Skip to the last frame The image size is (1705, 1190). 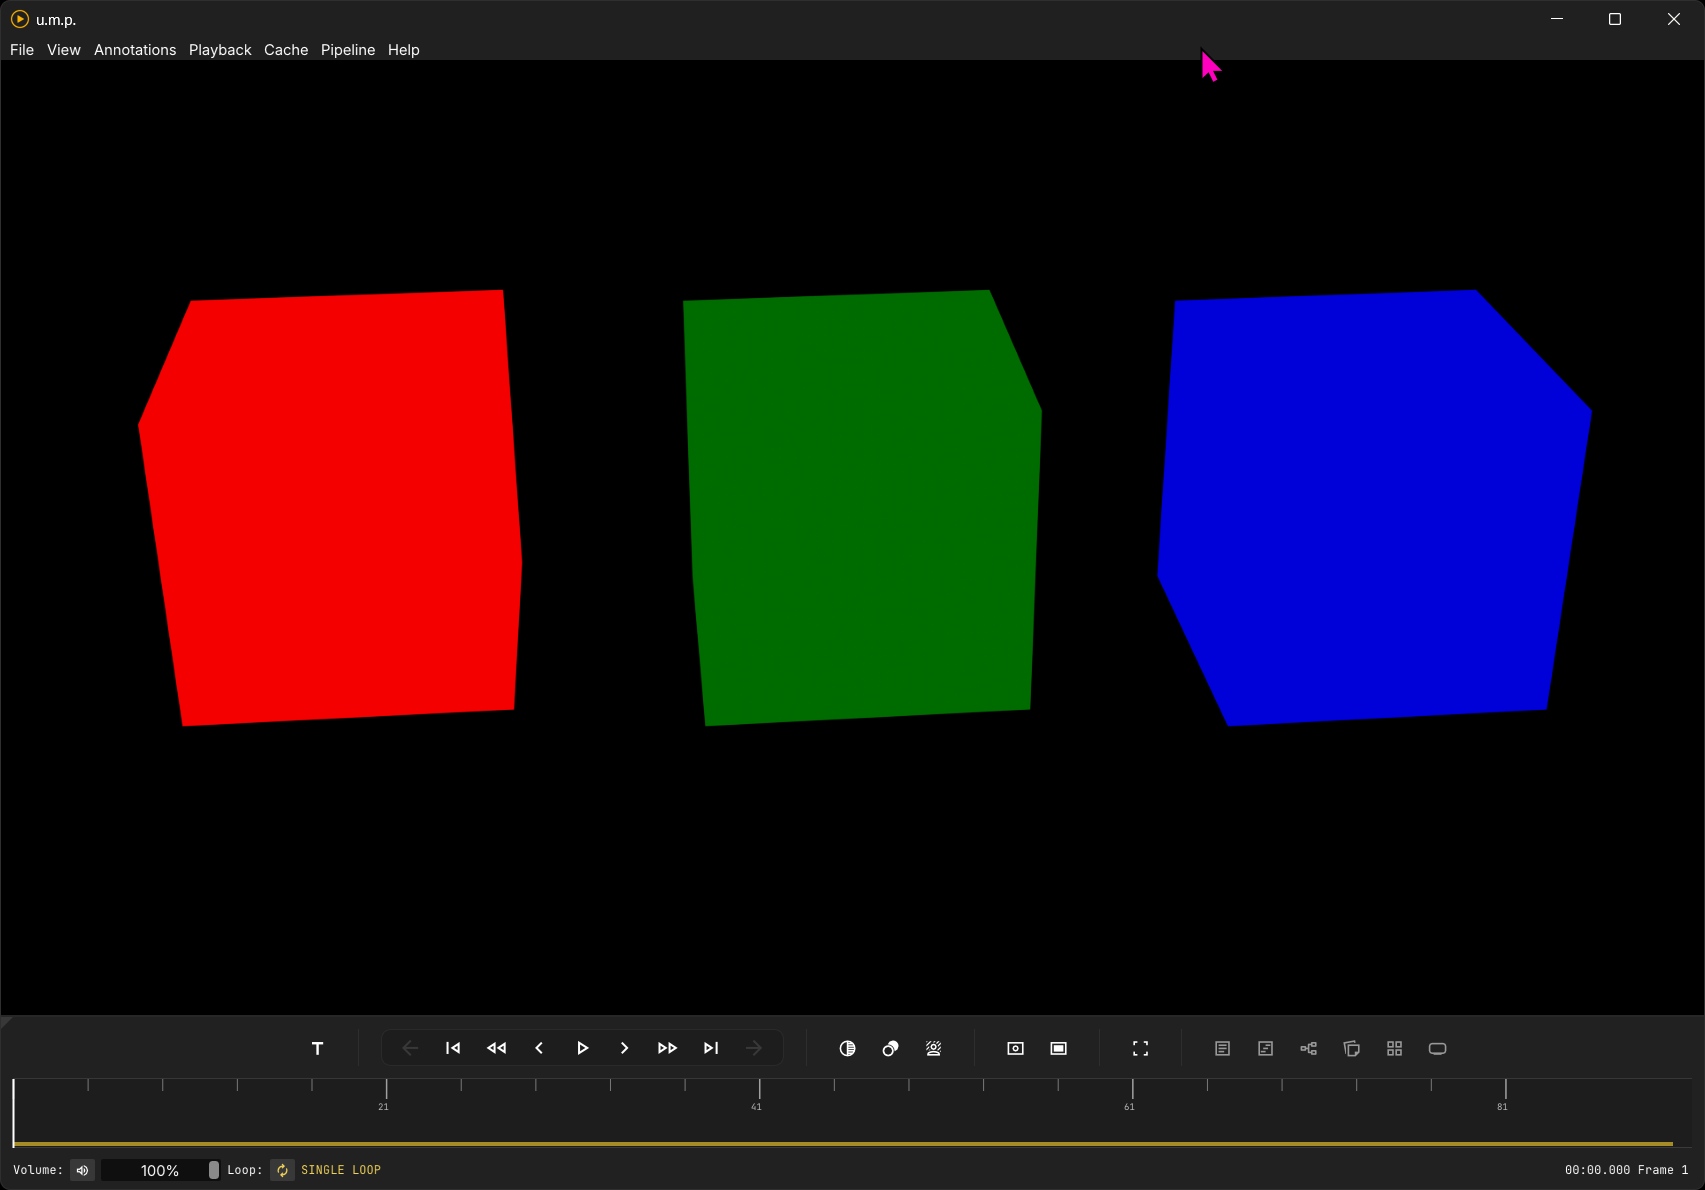pyautogui.click(x=711, y=1048)
